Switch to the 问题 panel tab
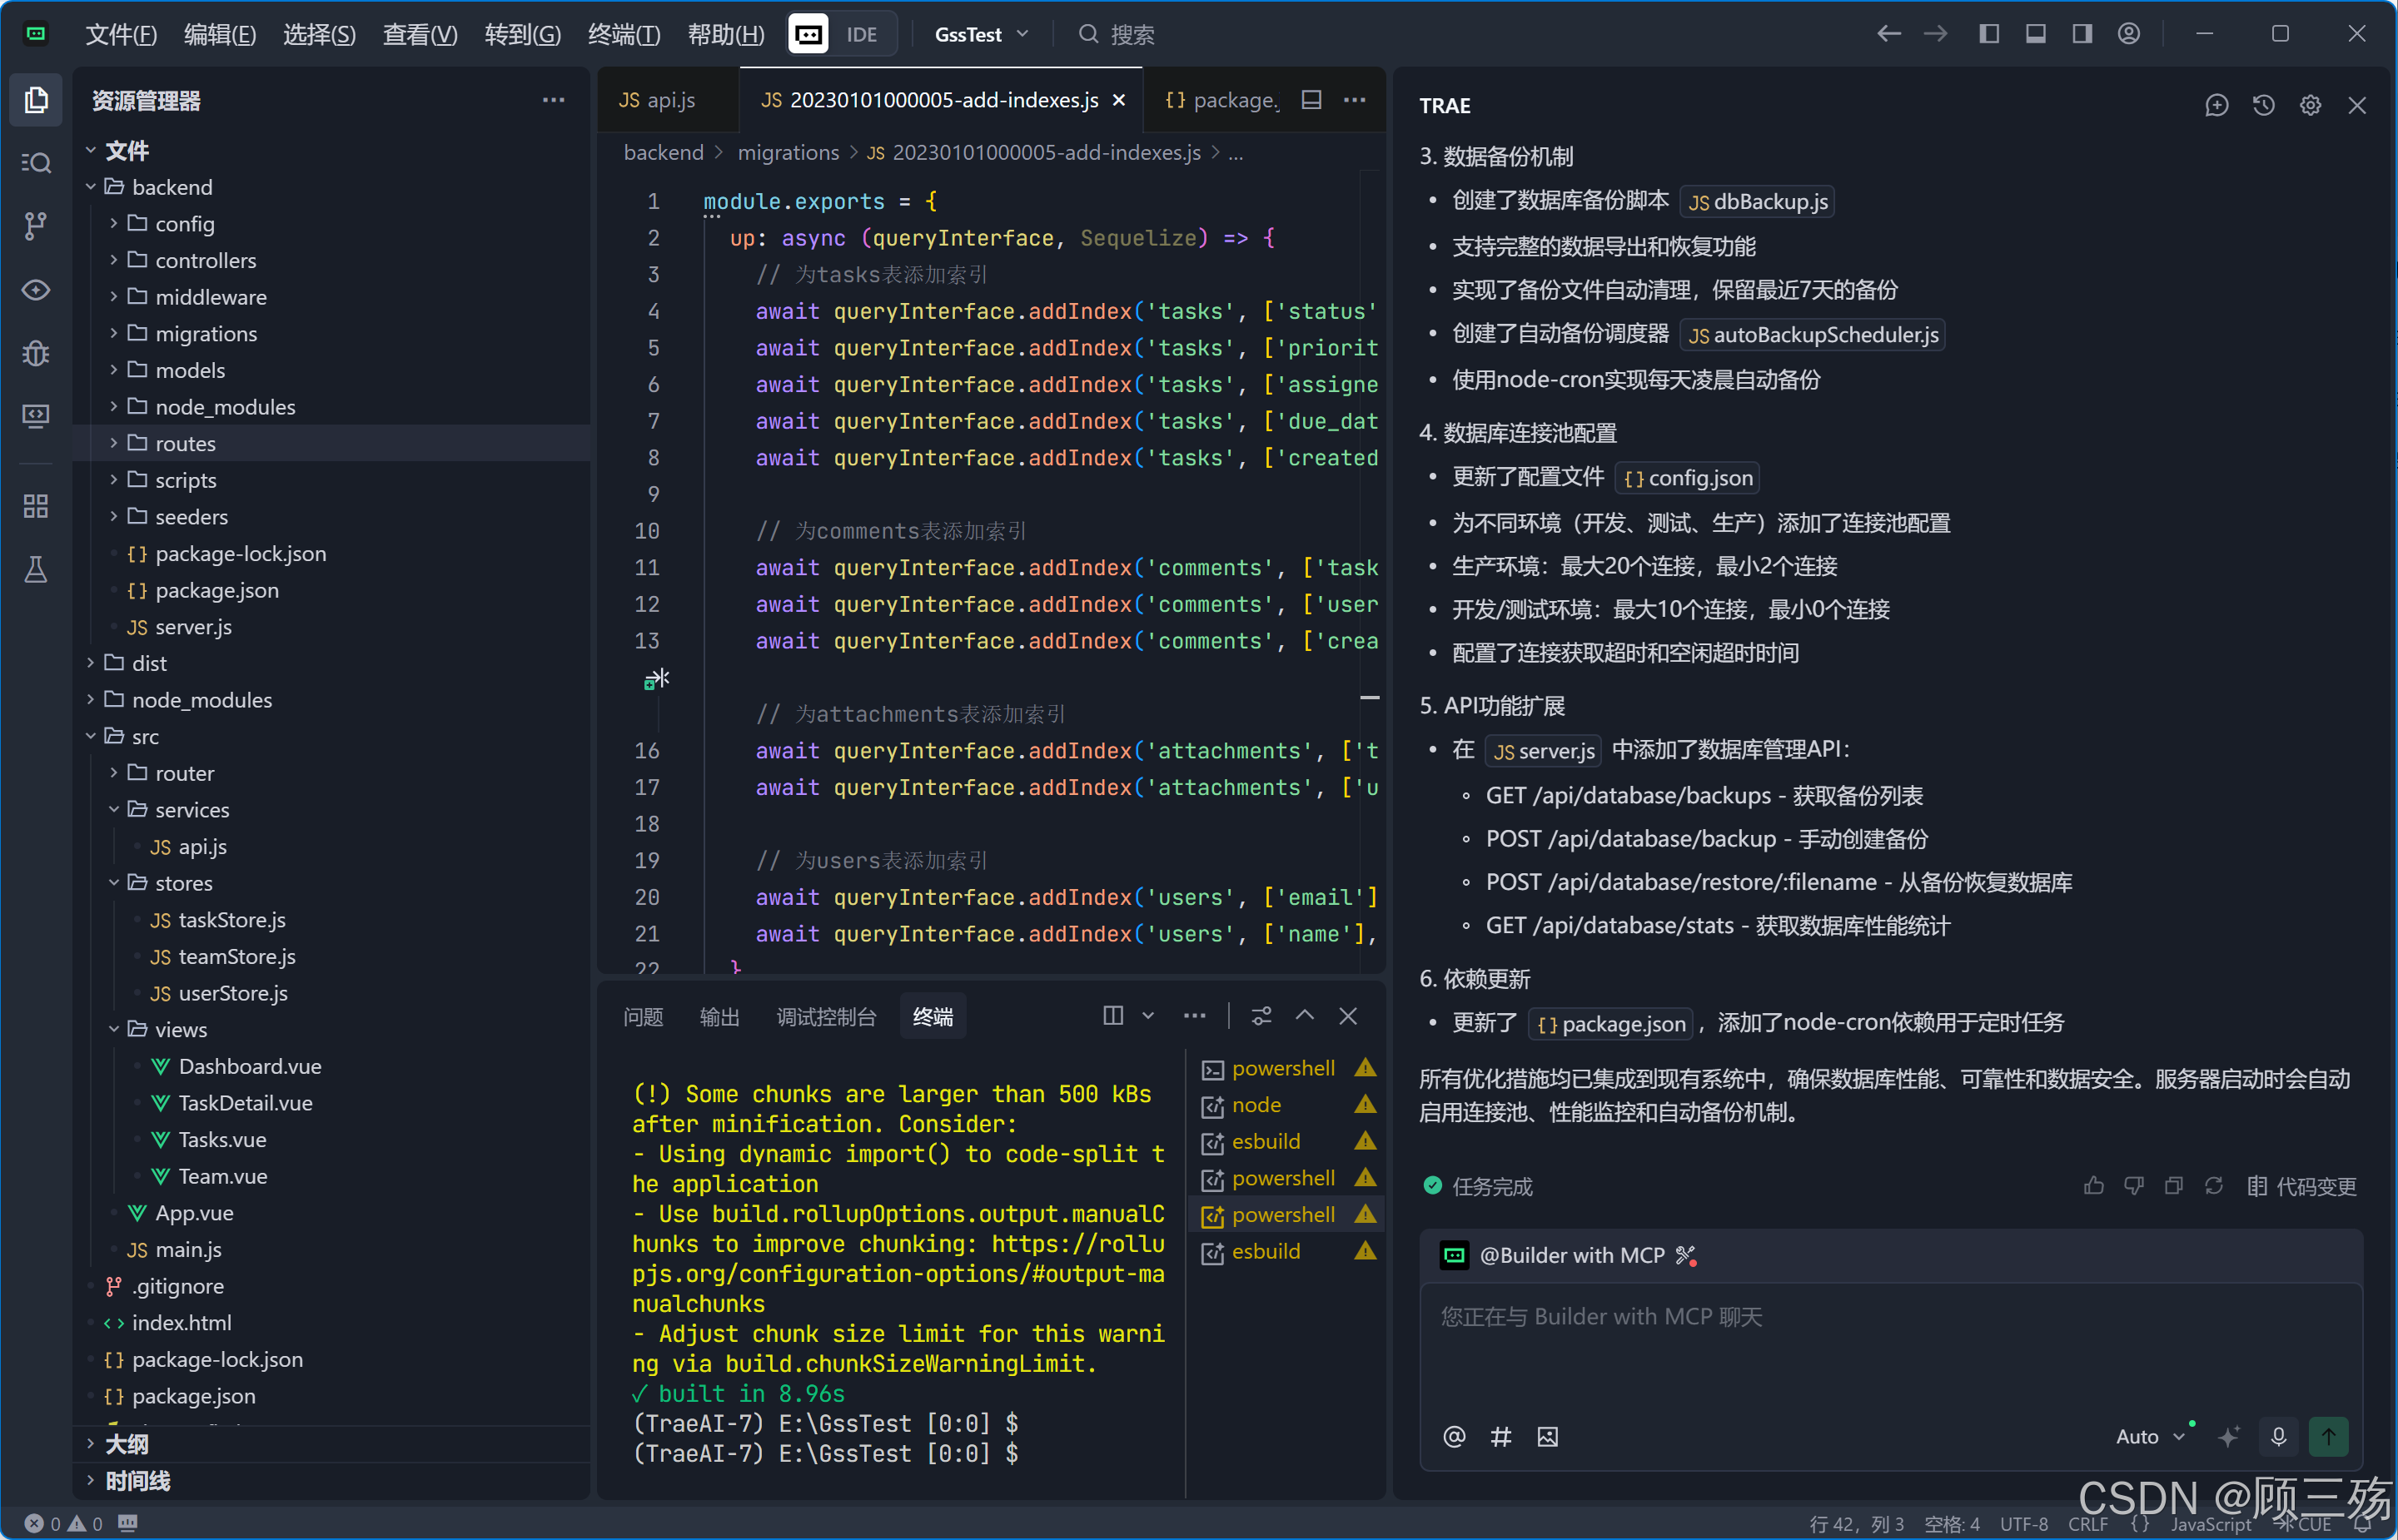Screen dimensions: 2398x1540 click(643, 1017)
